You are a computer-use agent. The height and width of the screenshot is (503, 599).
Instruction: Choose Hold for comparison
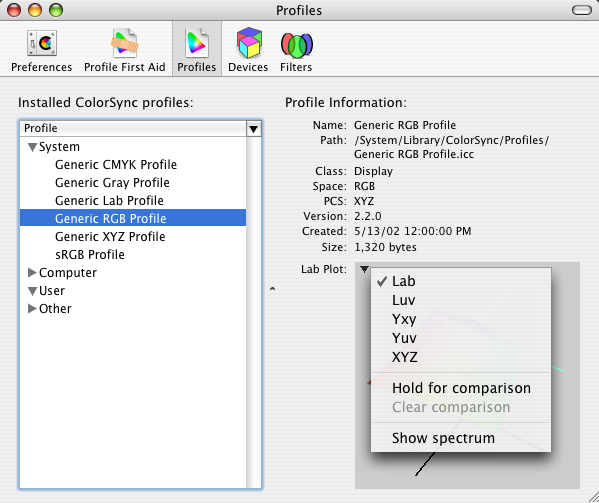(461, 388)
